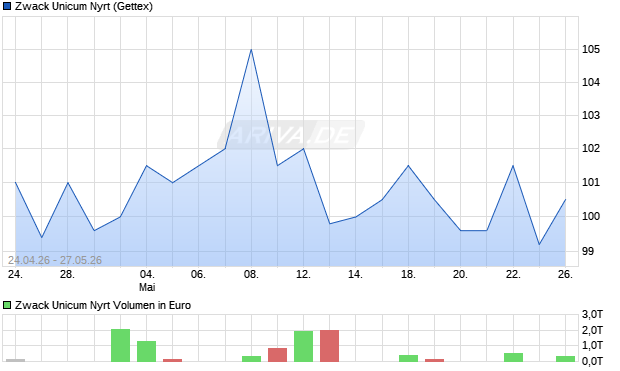Click the x-axis date label '08.'

point(251,274)
